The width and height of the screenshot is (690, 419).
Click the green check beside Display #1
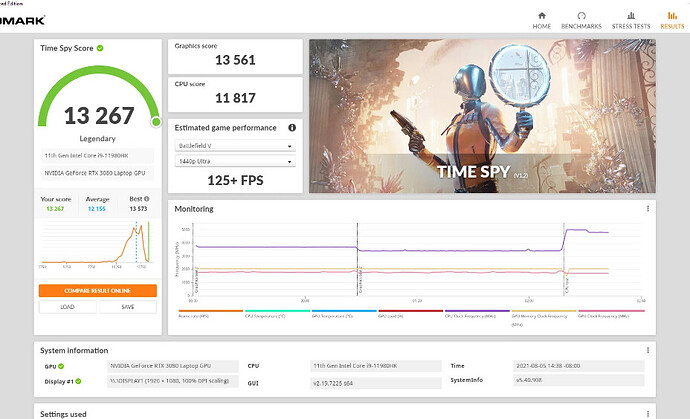pyautogui.click(x=78, y=381)
